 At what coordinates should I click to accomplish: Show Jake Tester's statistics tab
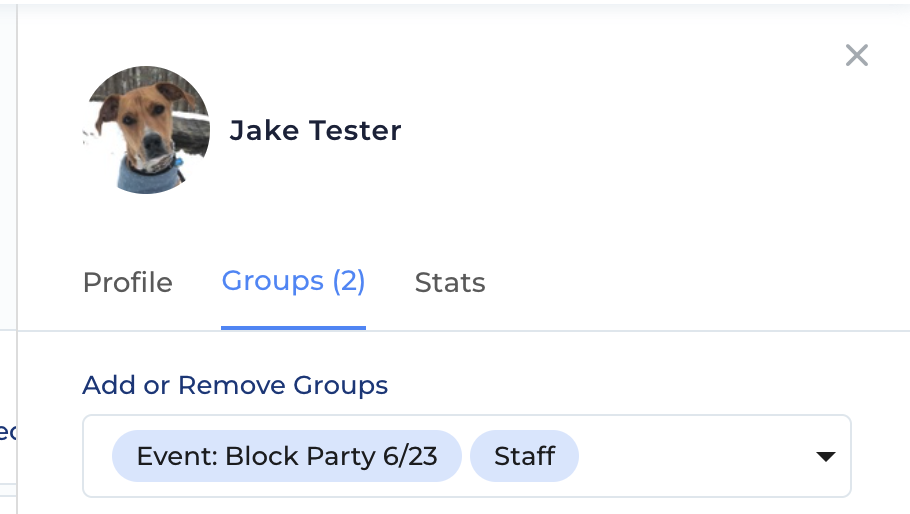coord(450,283)
